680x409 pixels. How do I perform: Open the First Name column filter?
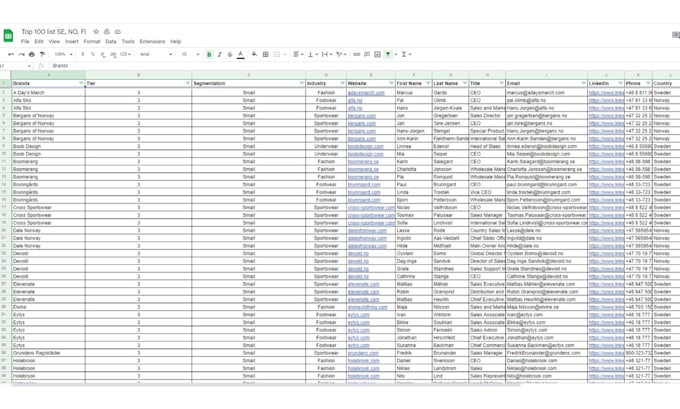pyautogui.click(x=428, y=83)
